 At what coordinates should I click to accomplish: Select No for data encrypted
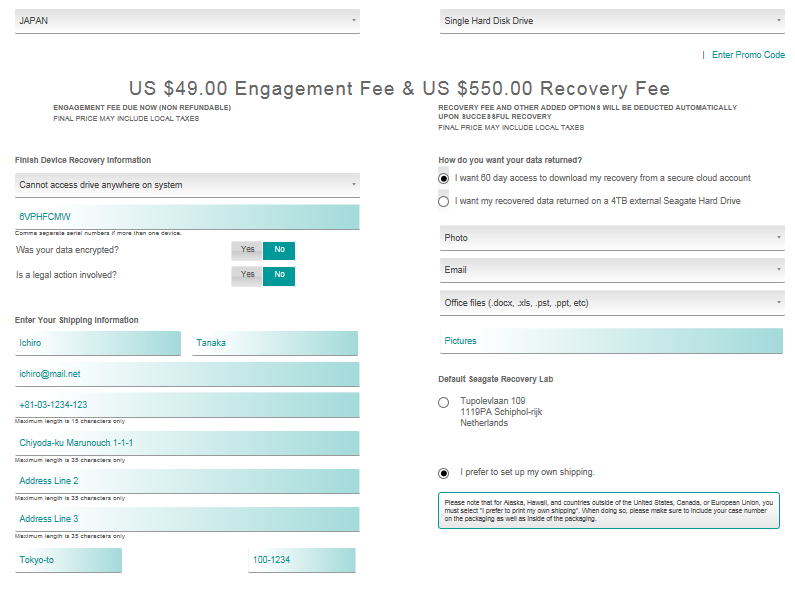coord(279,250)
